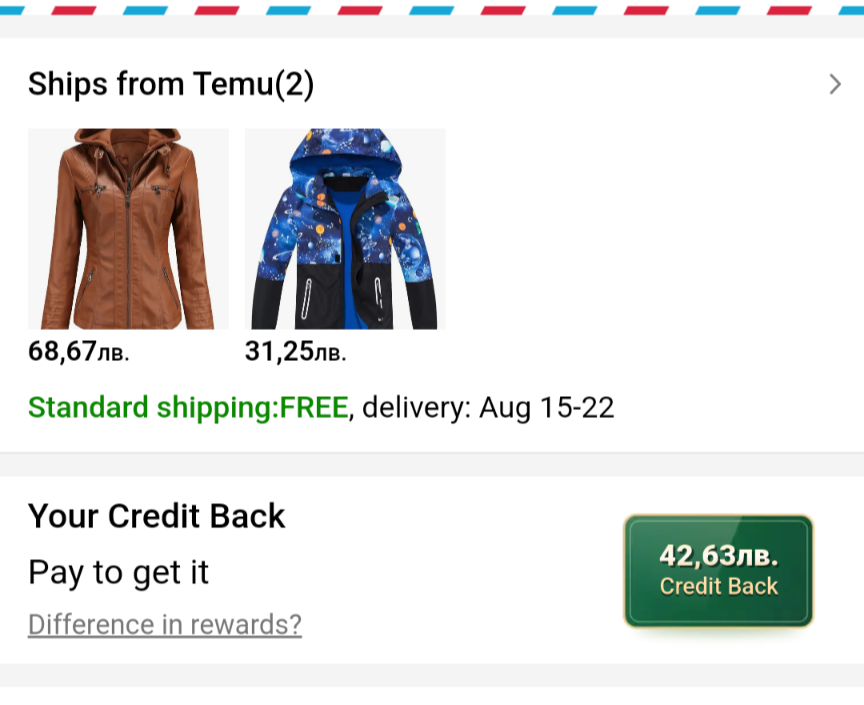Tap the 68,67лв. price label
Screen dimensions: 864x705
[79, 352]
